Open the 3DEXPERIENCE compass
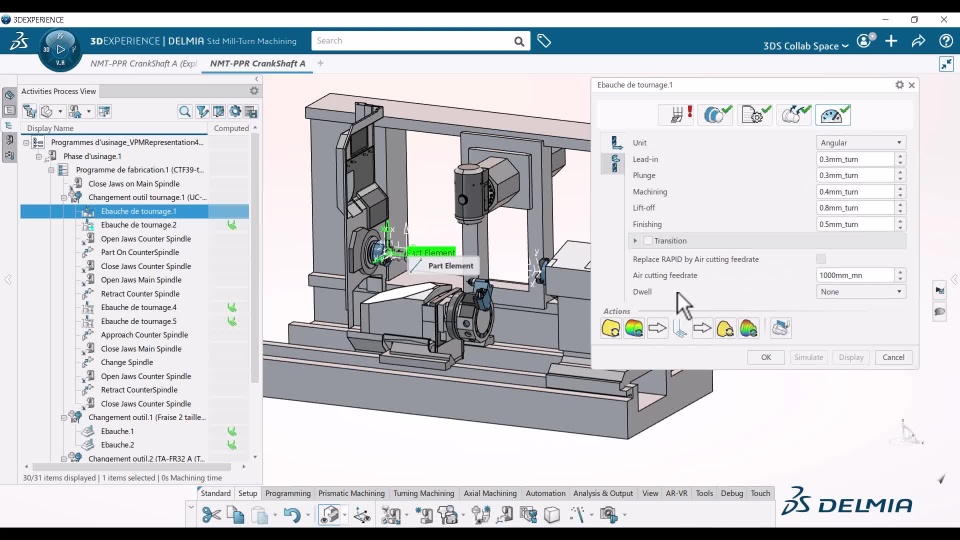The height and width of the screenshot is (540, 960). click(x=60, y=48)
